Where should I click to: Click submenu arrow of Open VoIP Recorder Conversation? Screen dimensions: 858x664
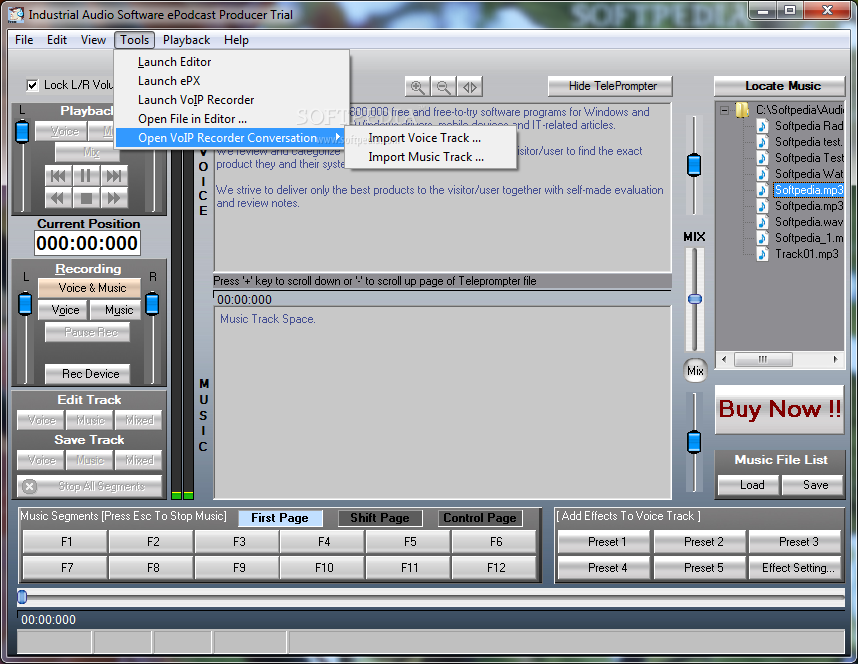pyautogui.click(x=338, y=137)
